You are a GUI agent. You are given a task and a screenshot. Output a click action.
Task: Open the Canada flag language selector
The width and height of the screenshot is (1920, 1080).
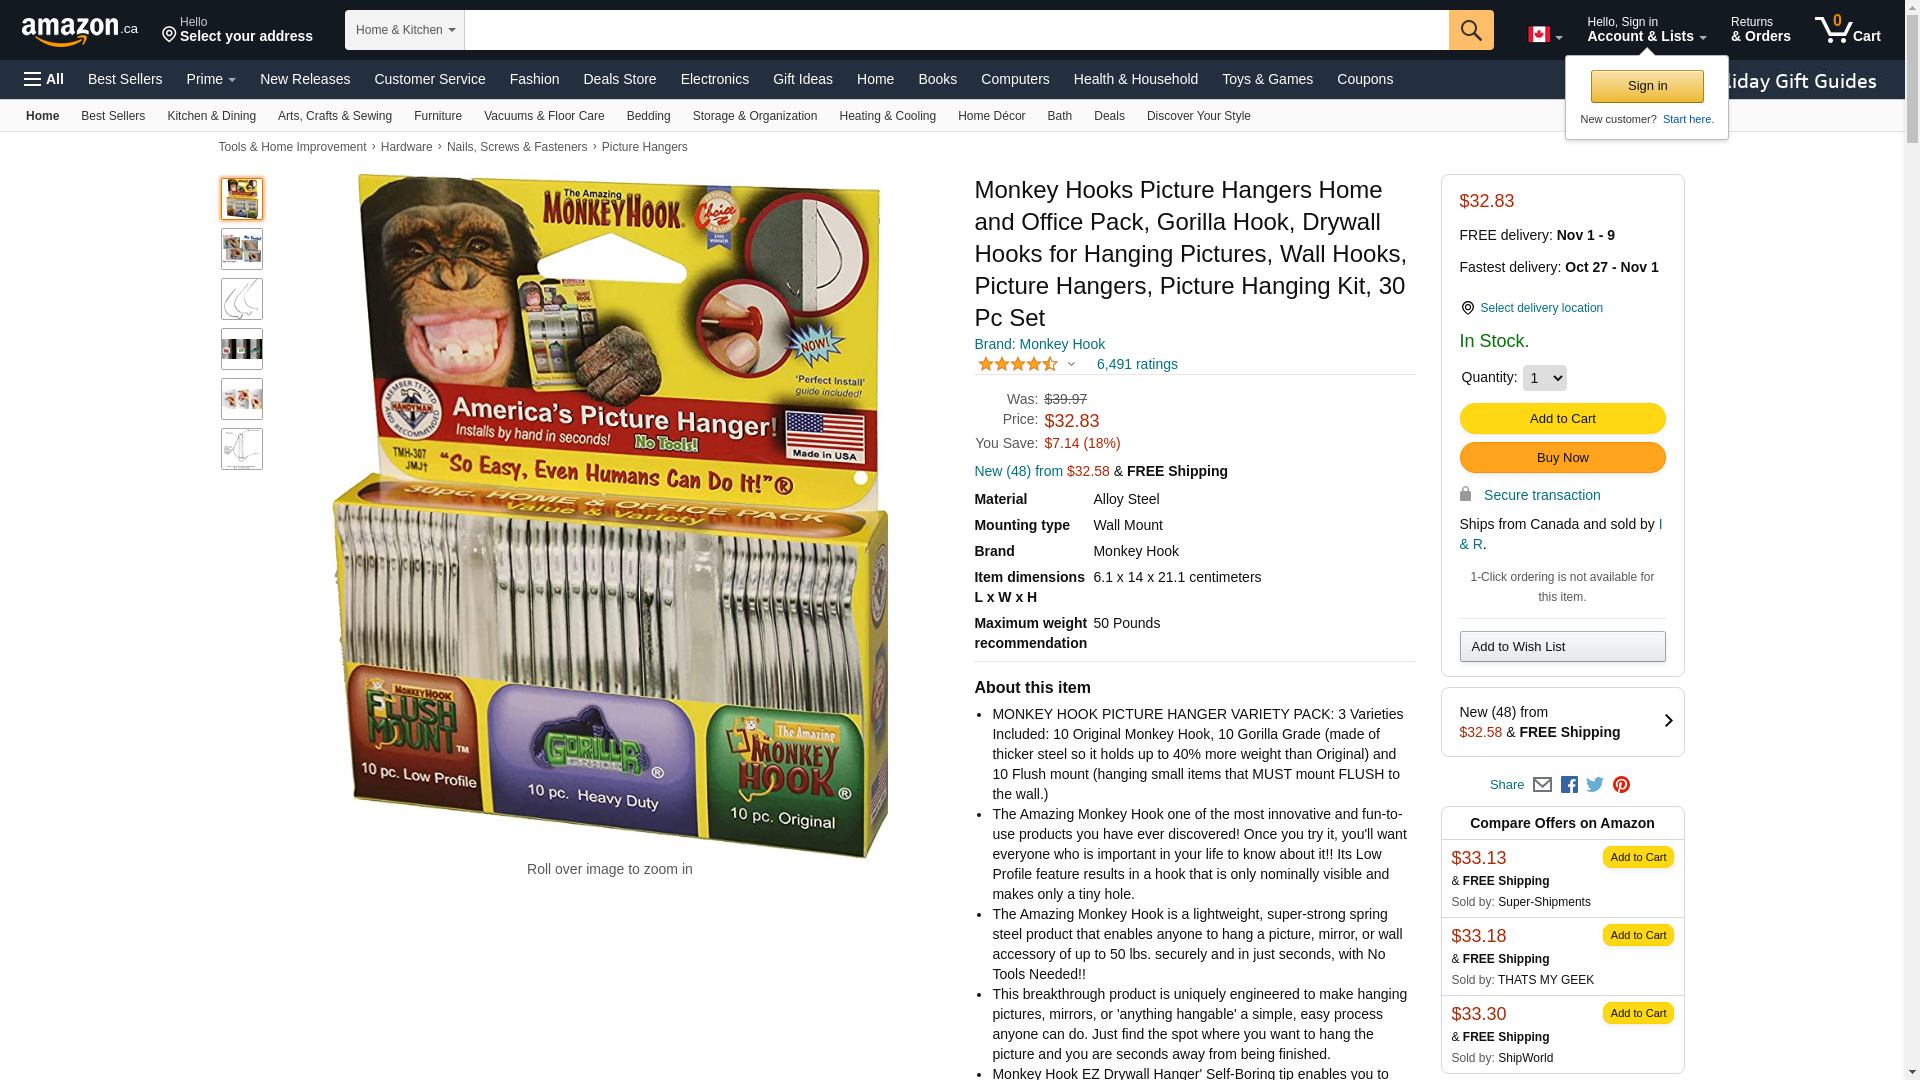pos(1545,35)
